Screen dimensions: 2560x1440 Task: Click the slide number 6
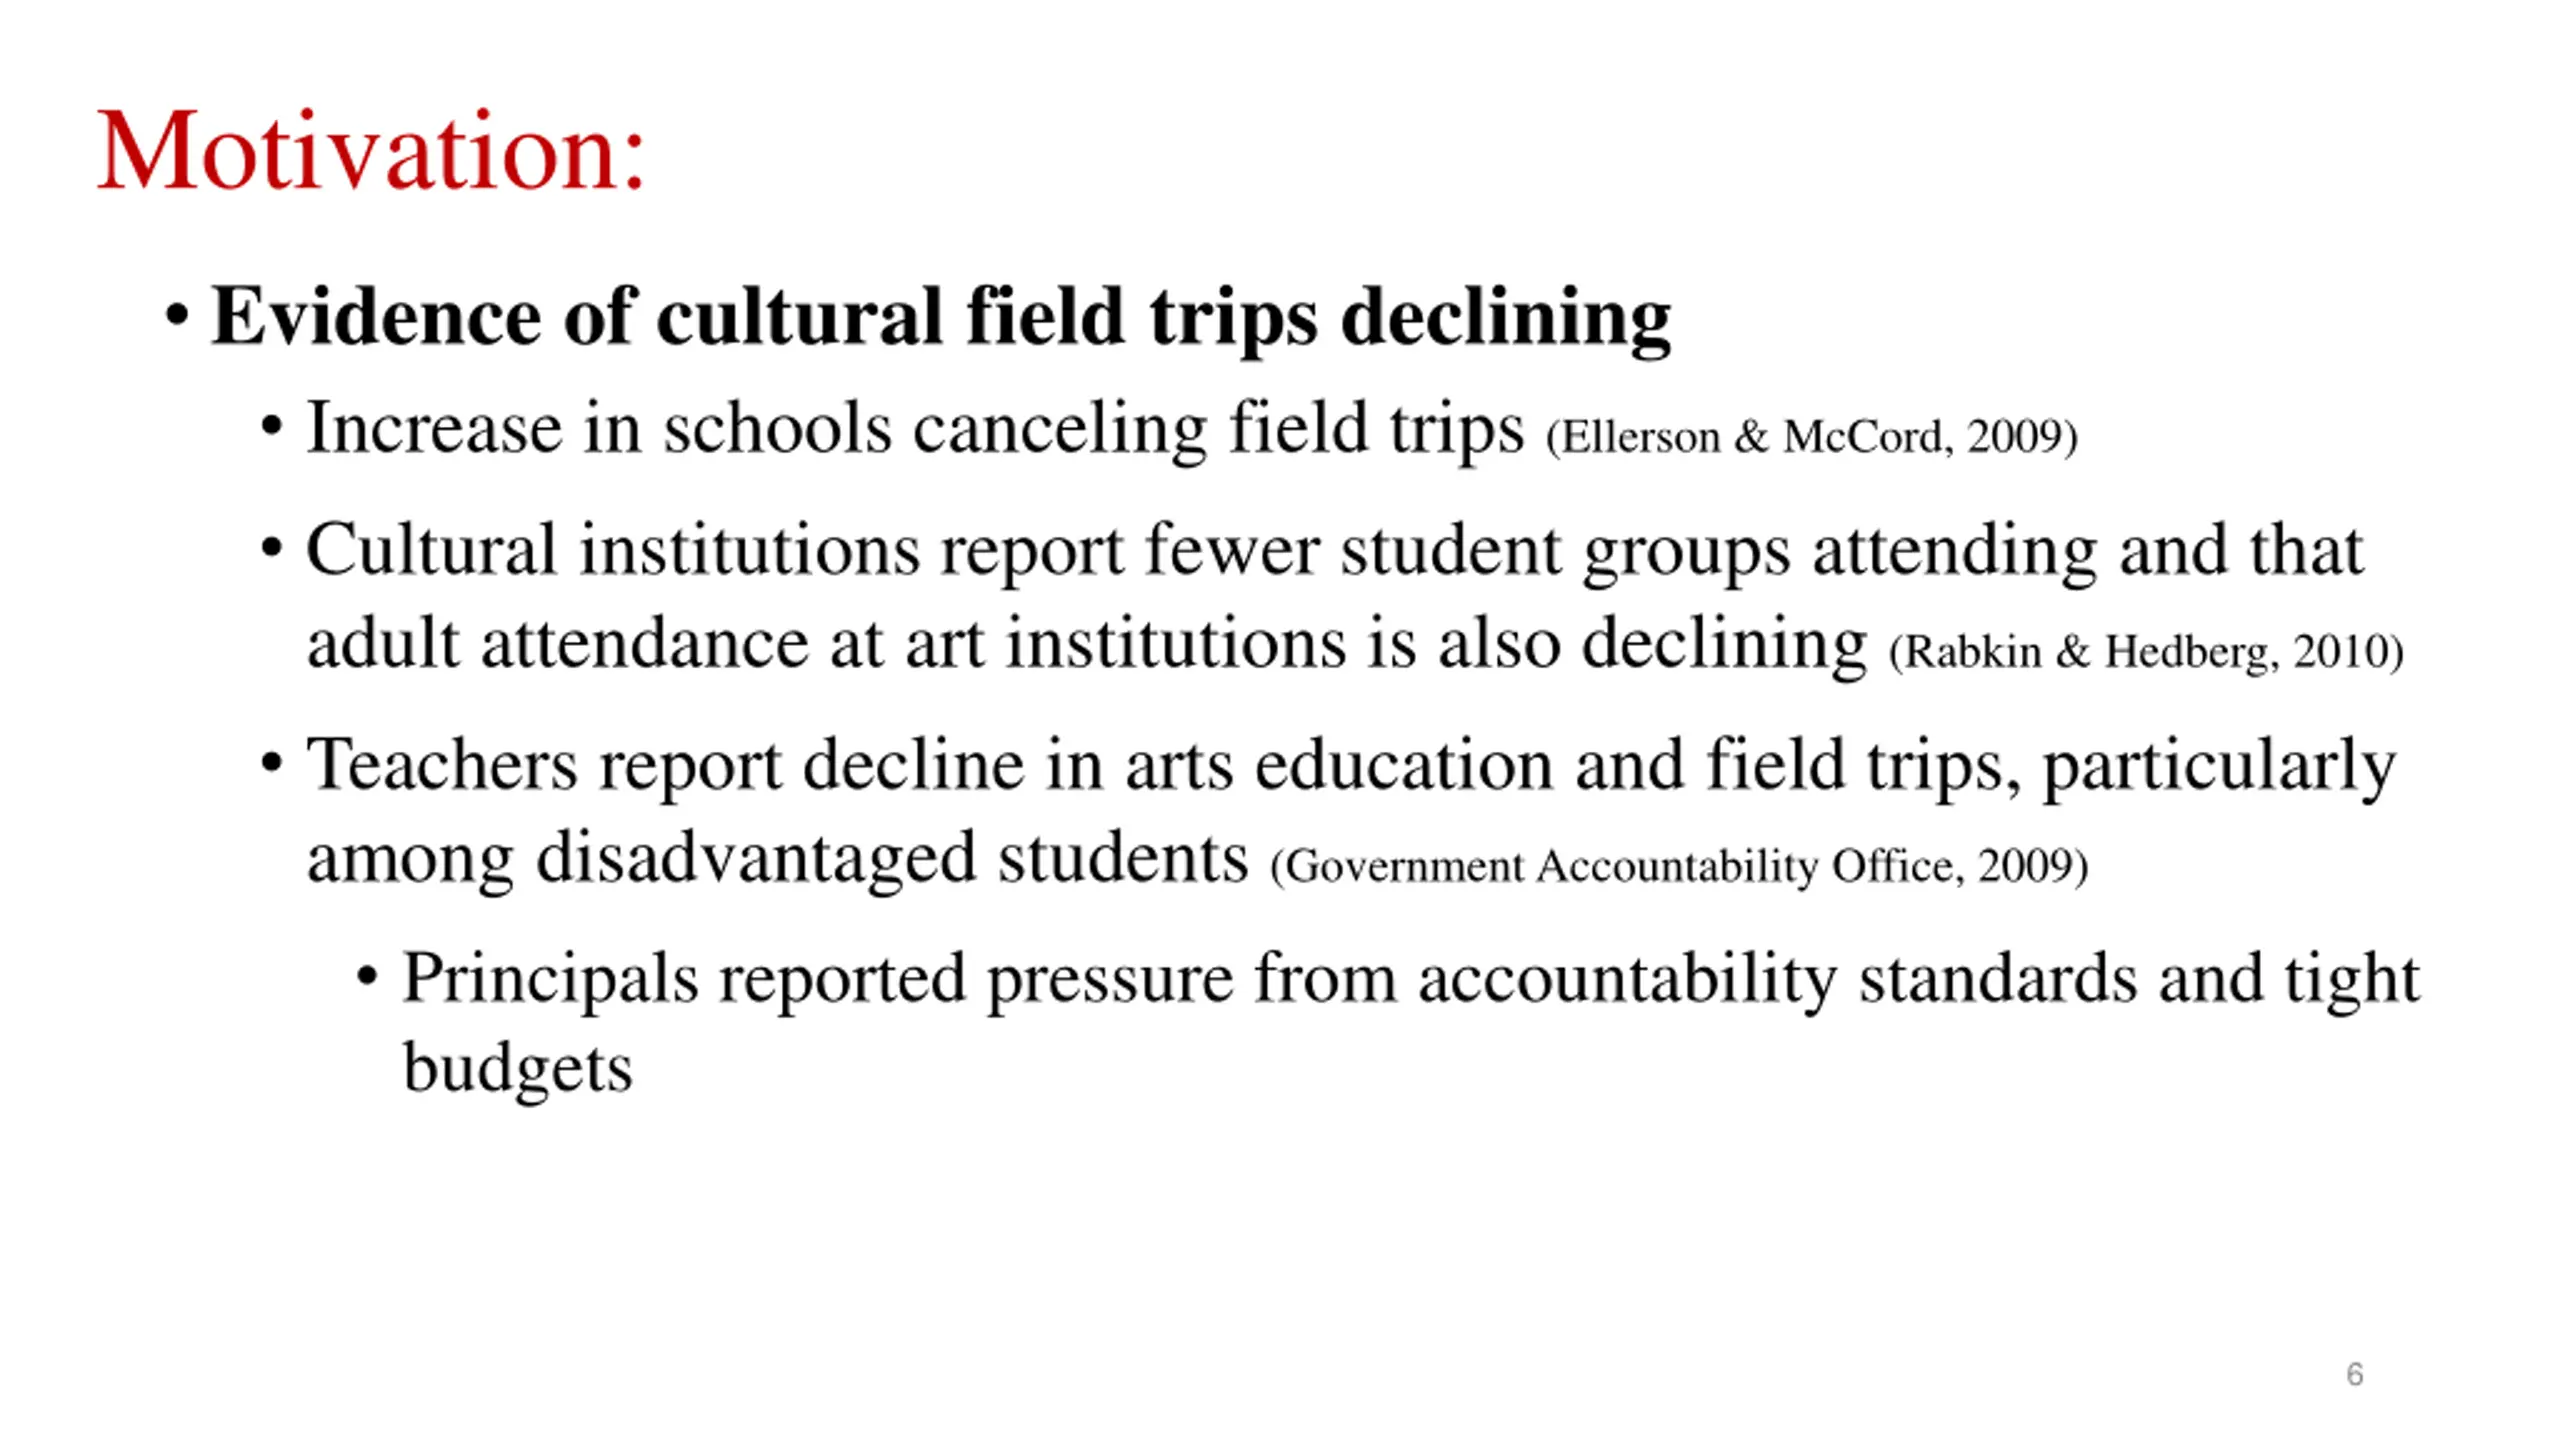(2355, 1374)
